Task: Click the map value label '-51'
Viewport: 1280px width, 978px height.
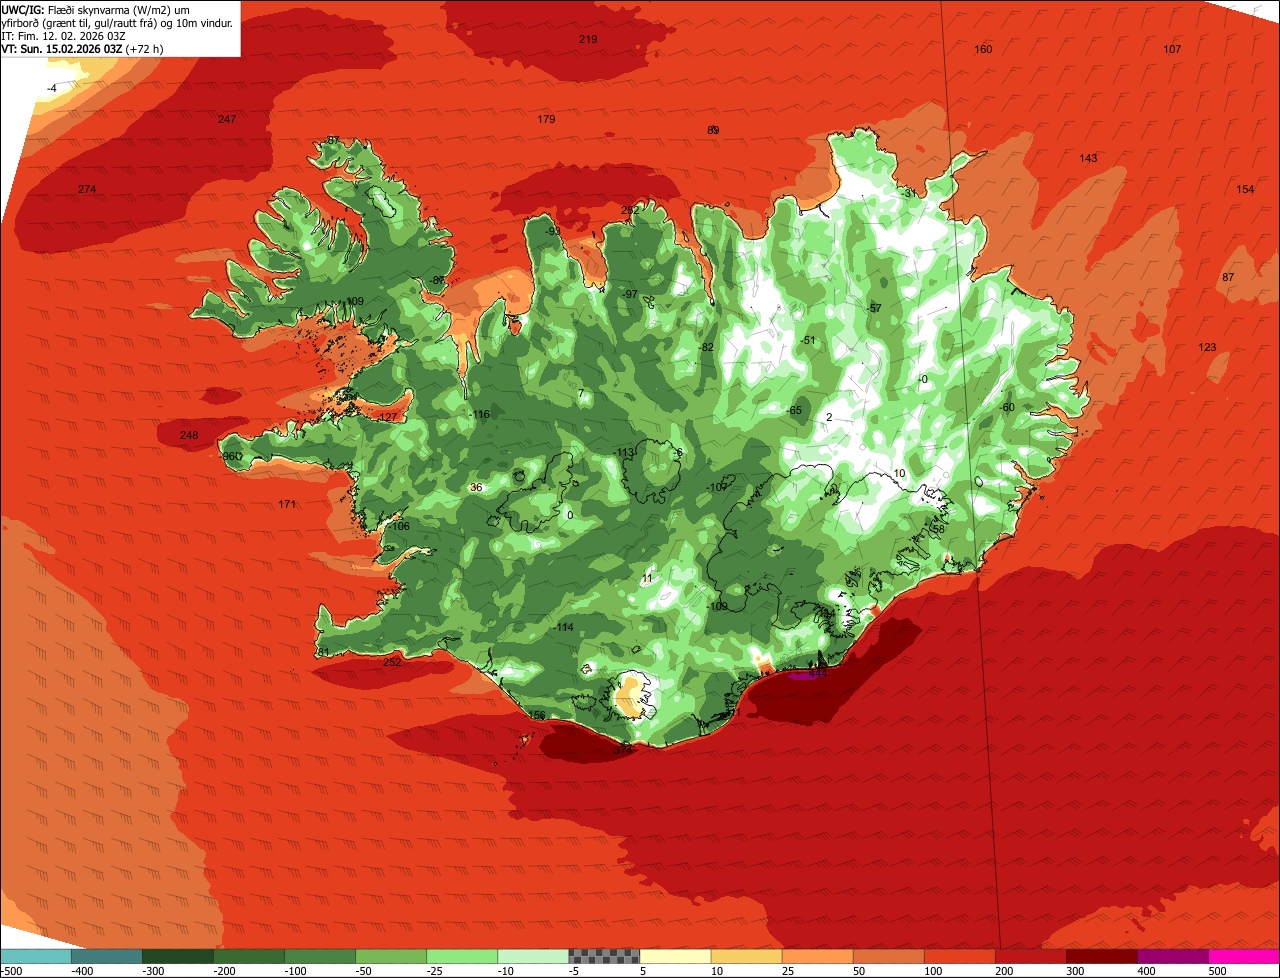Action: point(808,340)
